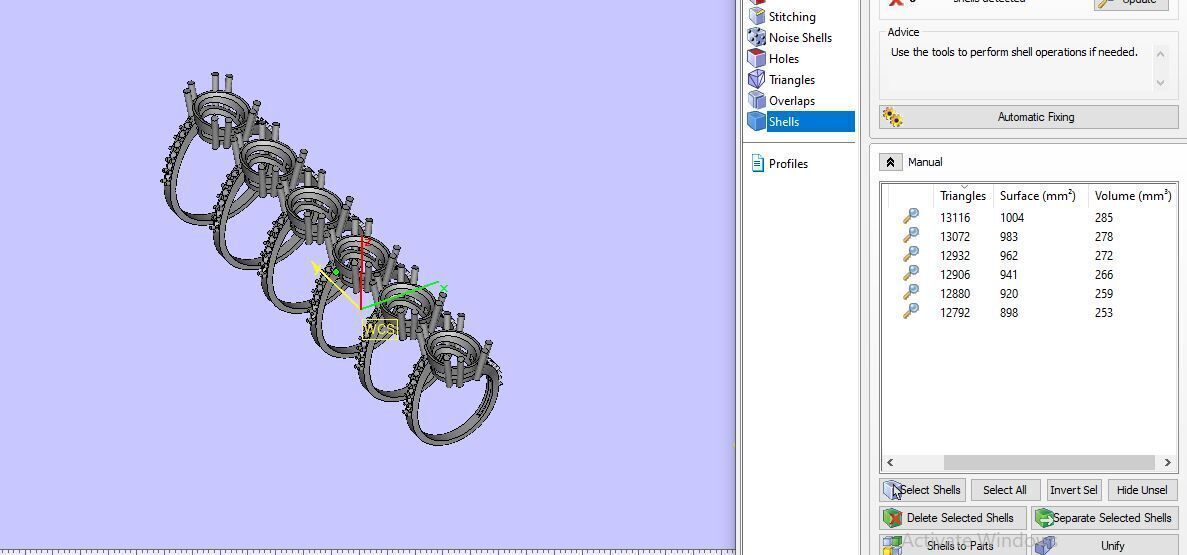This screenshot has height=555, width=1187.
Task: Click the Triangles icon
Action: [x=756, y=79]
